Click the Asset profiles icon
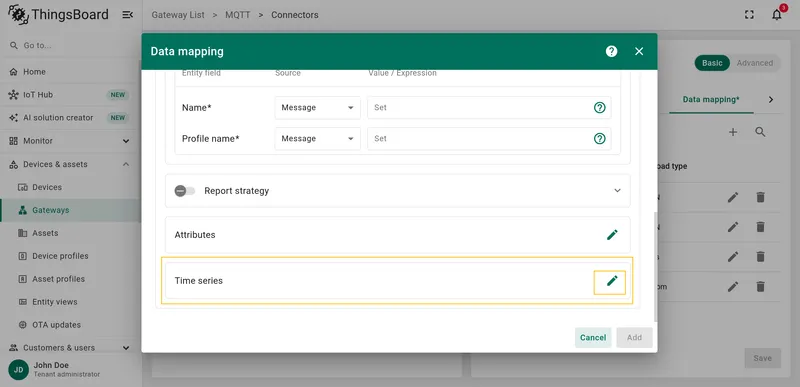The image size is (800, 387). (22, 279)
